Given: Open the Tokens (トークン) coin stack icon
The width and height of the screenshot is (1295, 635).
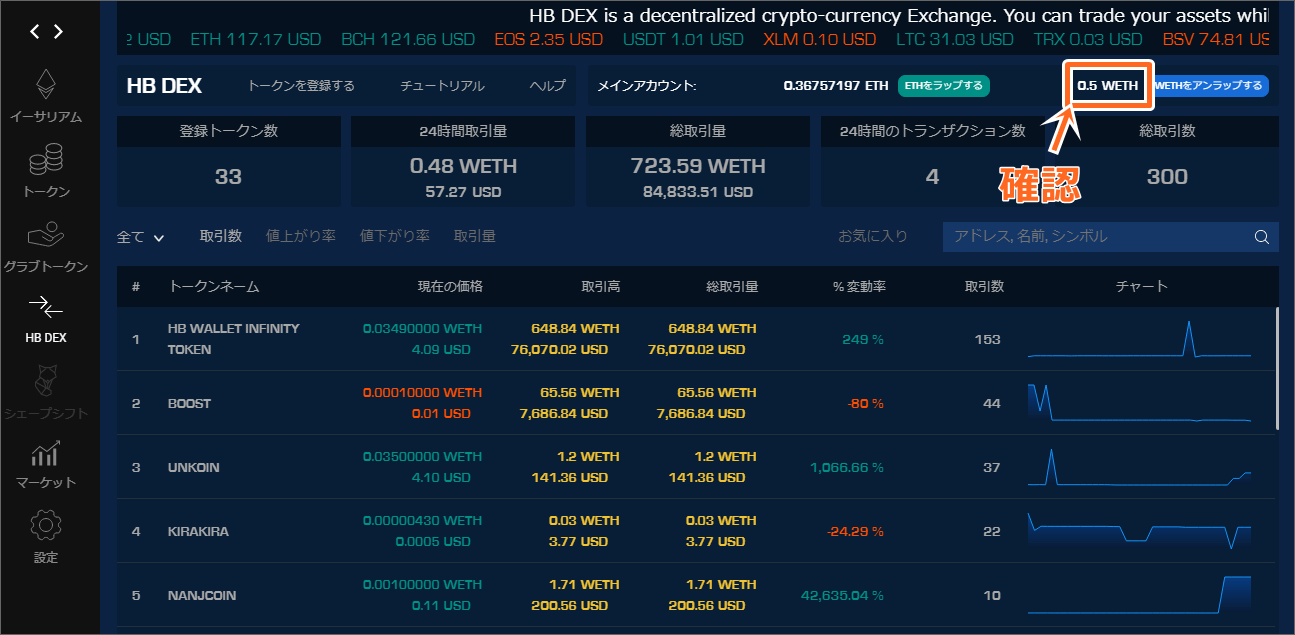Looking at the screenshot, I should pyautogui.click(x=46, y=160).
